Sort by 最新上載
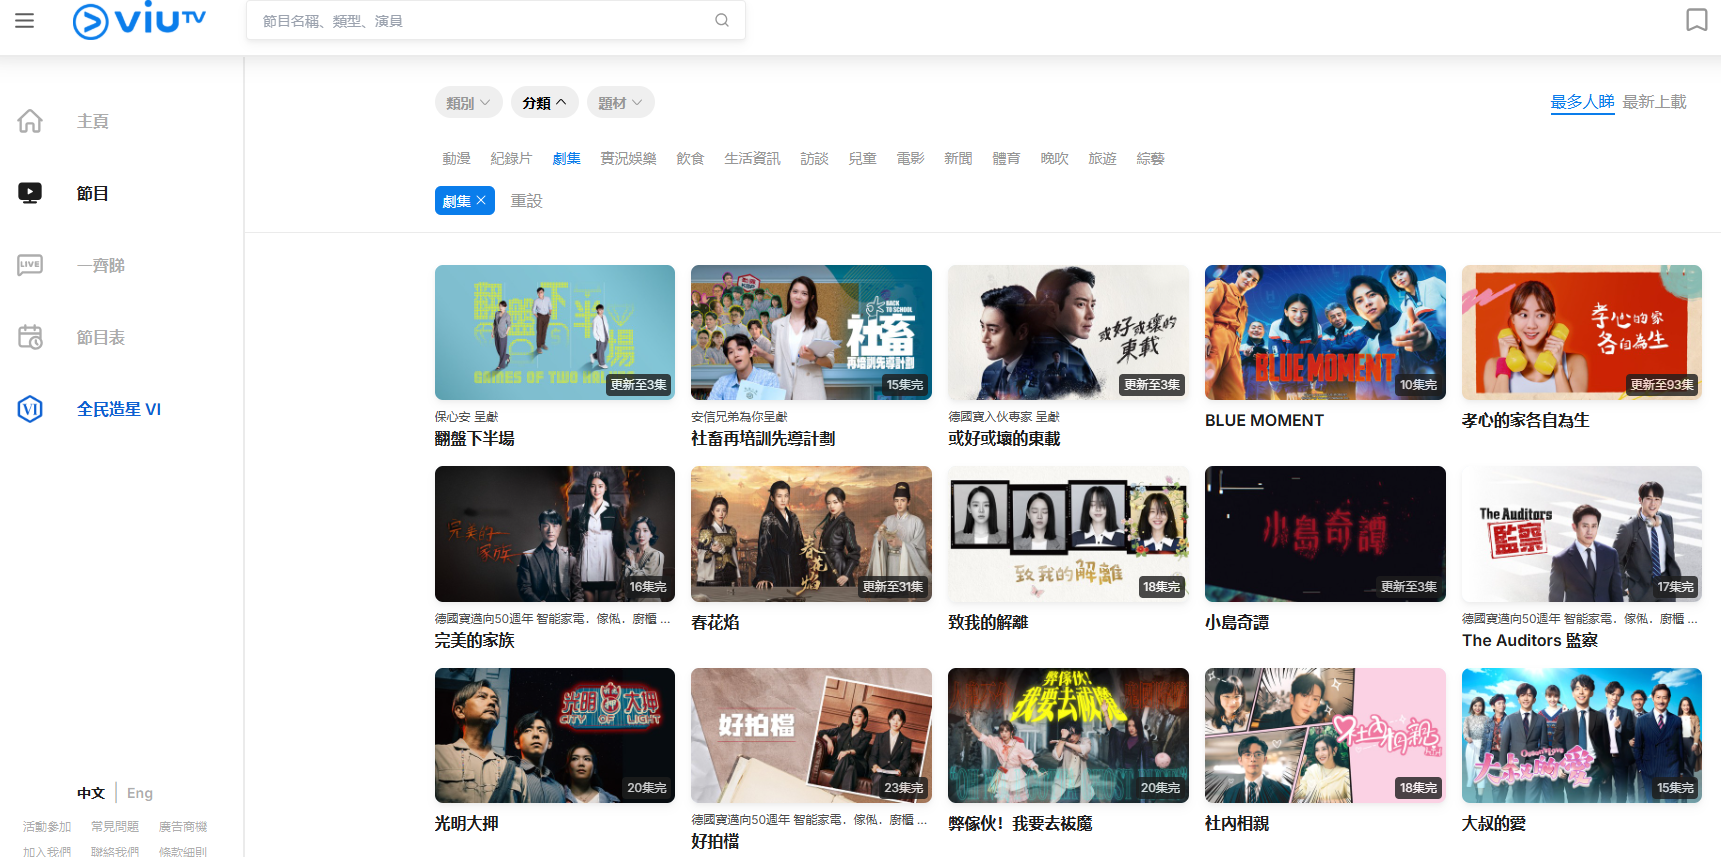This screenshot has height=857, width=1721. (x=1654, y=102)
